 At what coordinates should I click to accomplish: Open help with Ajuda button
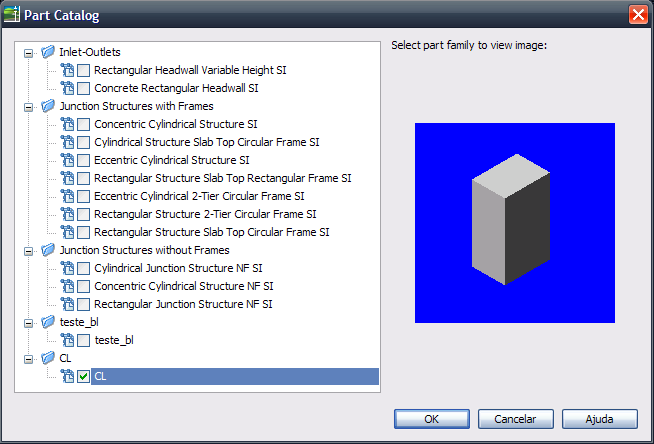599,419
